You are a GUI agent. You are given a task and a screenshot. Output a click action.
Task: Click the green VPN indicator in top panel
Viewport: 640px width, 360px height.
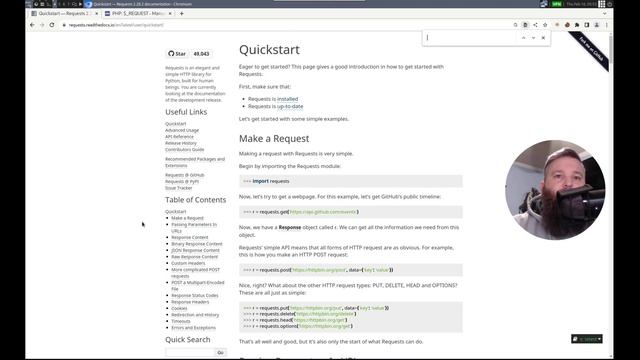click(x=557, y=4)
